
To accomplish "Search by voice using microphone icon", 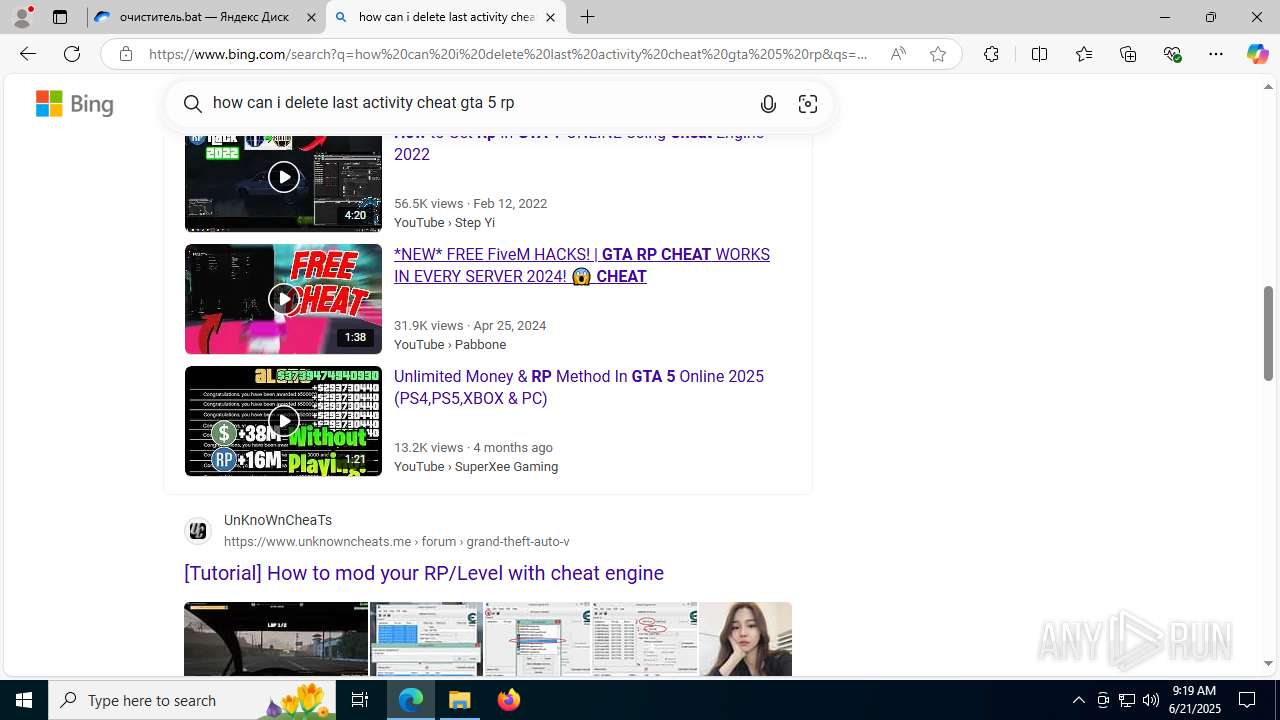I will click(768, 104).
